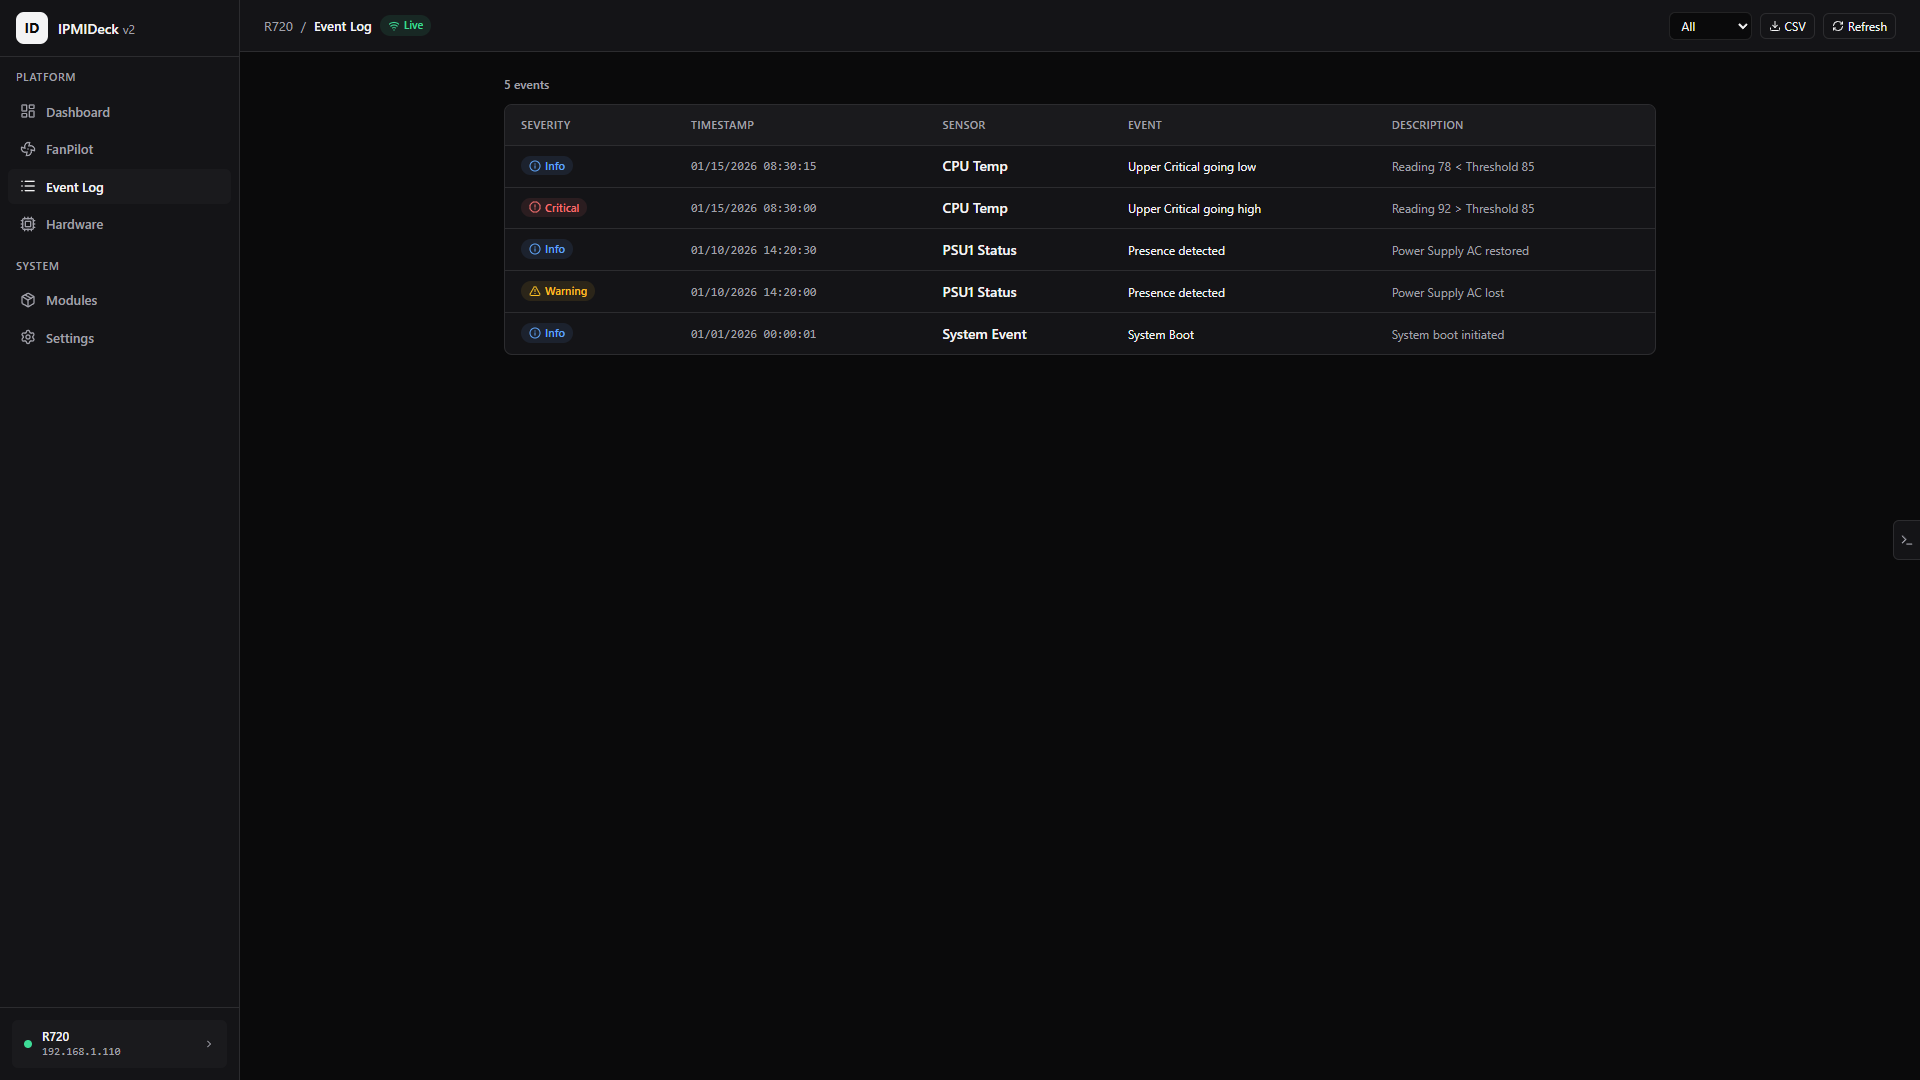Click the Critical severity badge
Viewport: 1920px width, 1080px height.
point(554,208)
